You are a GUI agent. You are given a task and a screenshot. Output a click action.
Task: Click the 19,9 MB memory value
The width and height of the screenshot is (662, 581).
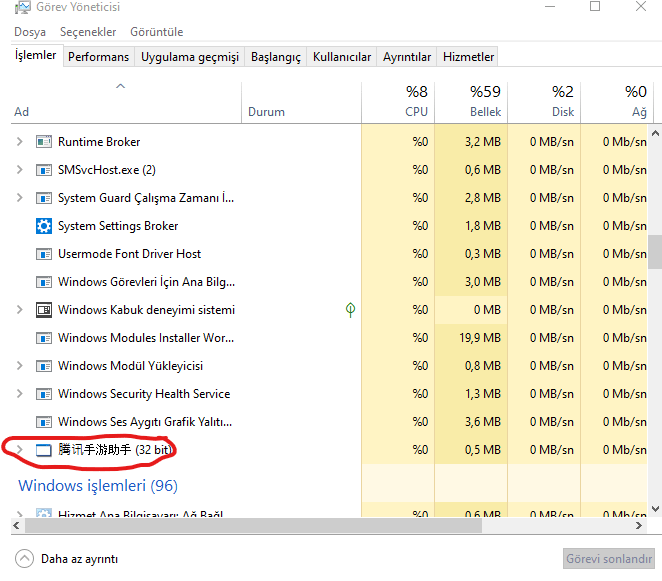click(480, 338)
